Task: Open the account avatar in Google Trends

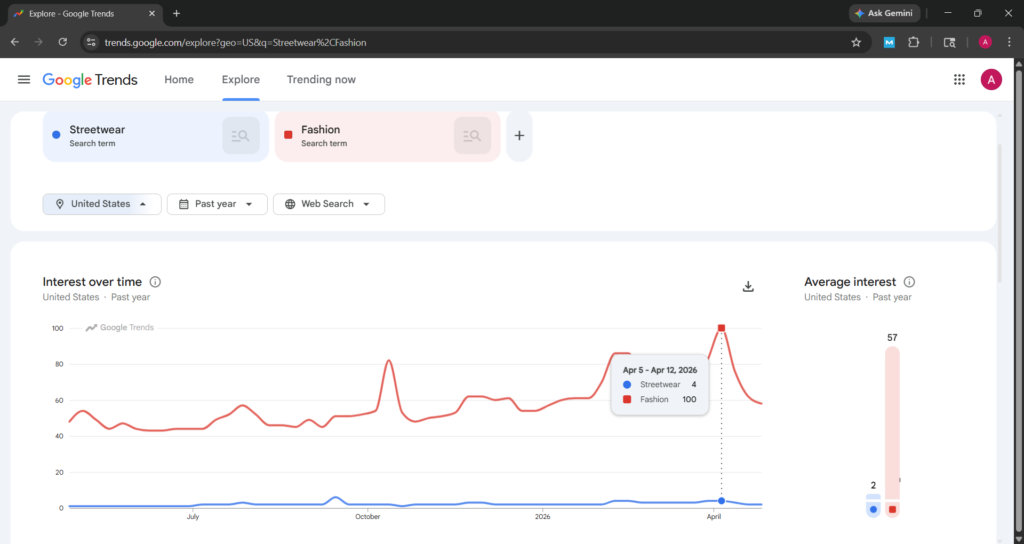Action: tap(991, 80)
